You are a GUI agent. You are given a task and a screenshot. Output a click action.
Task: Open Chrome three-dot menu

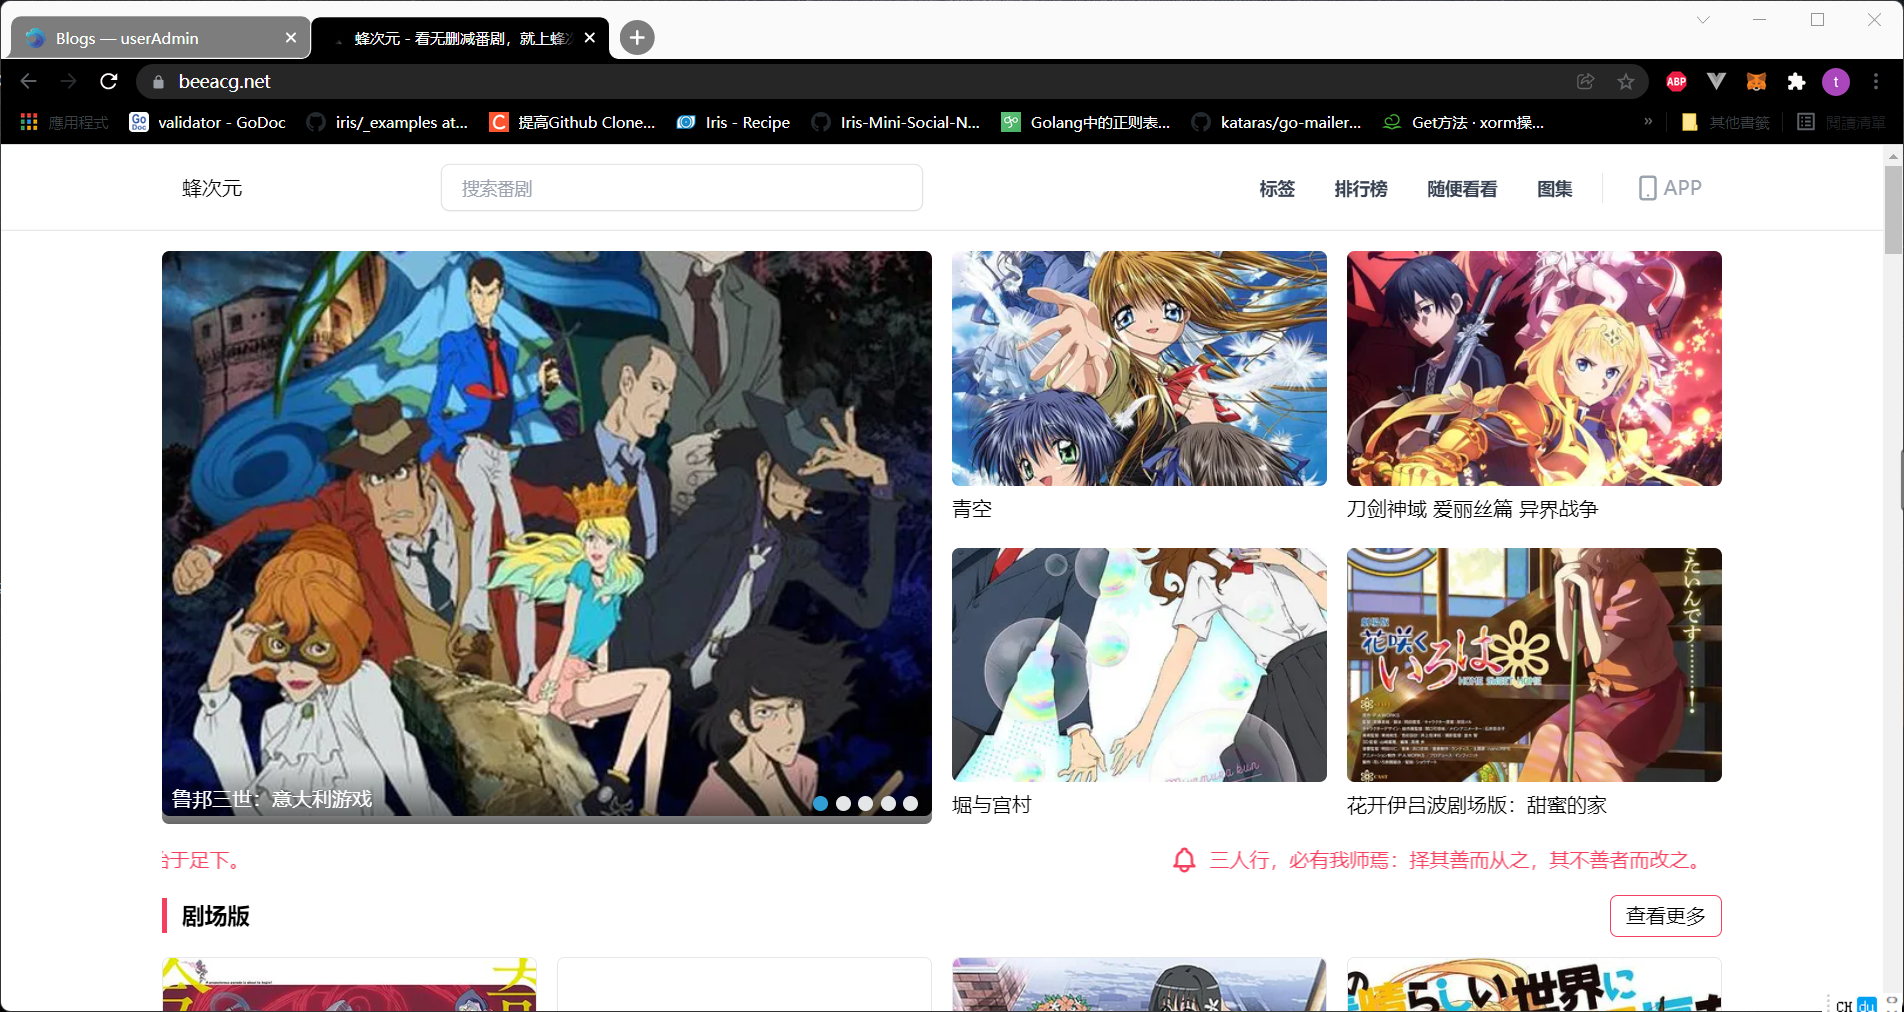click(1876, 82)
